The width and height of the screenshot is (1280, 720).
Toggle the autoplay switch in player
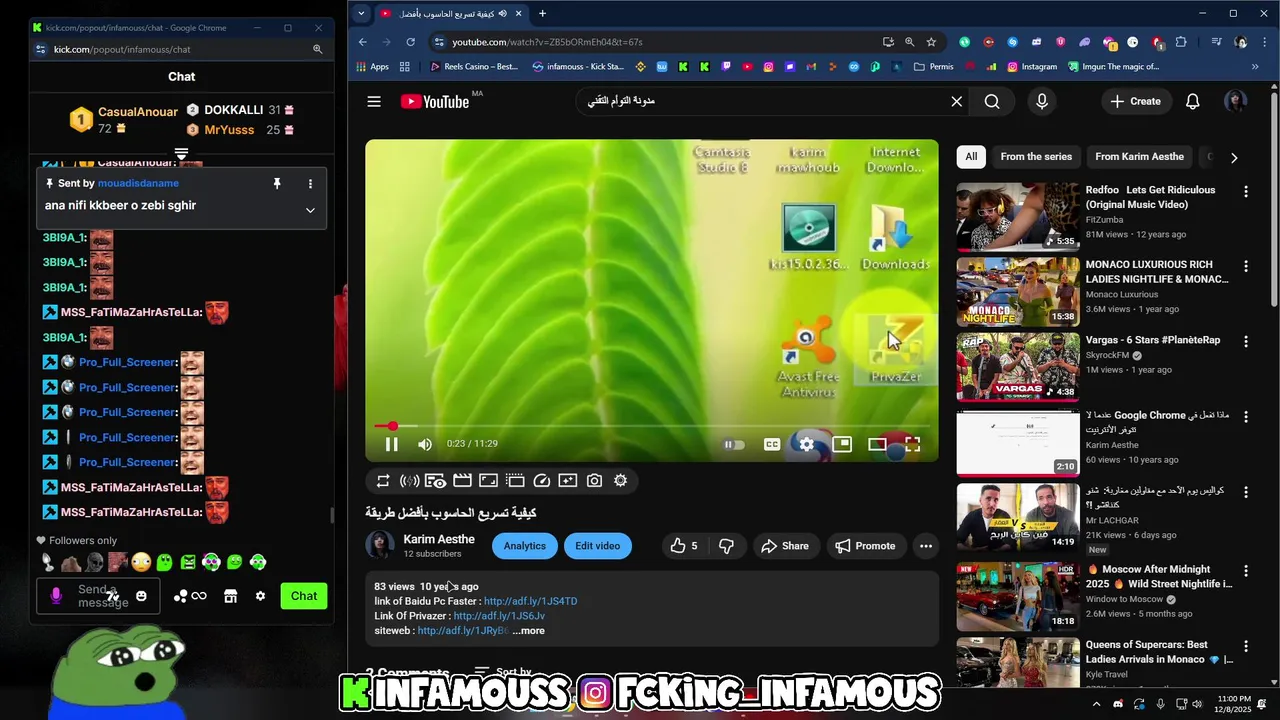pyautogui.click(x=735, y=444)
